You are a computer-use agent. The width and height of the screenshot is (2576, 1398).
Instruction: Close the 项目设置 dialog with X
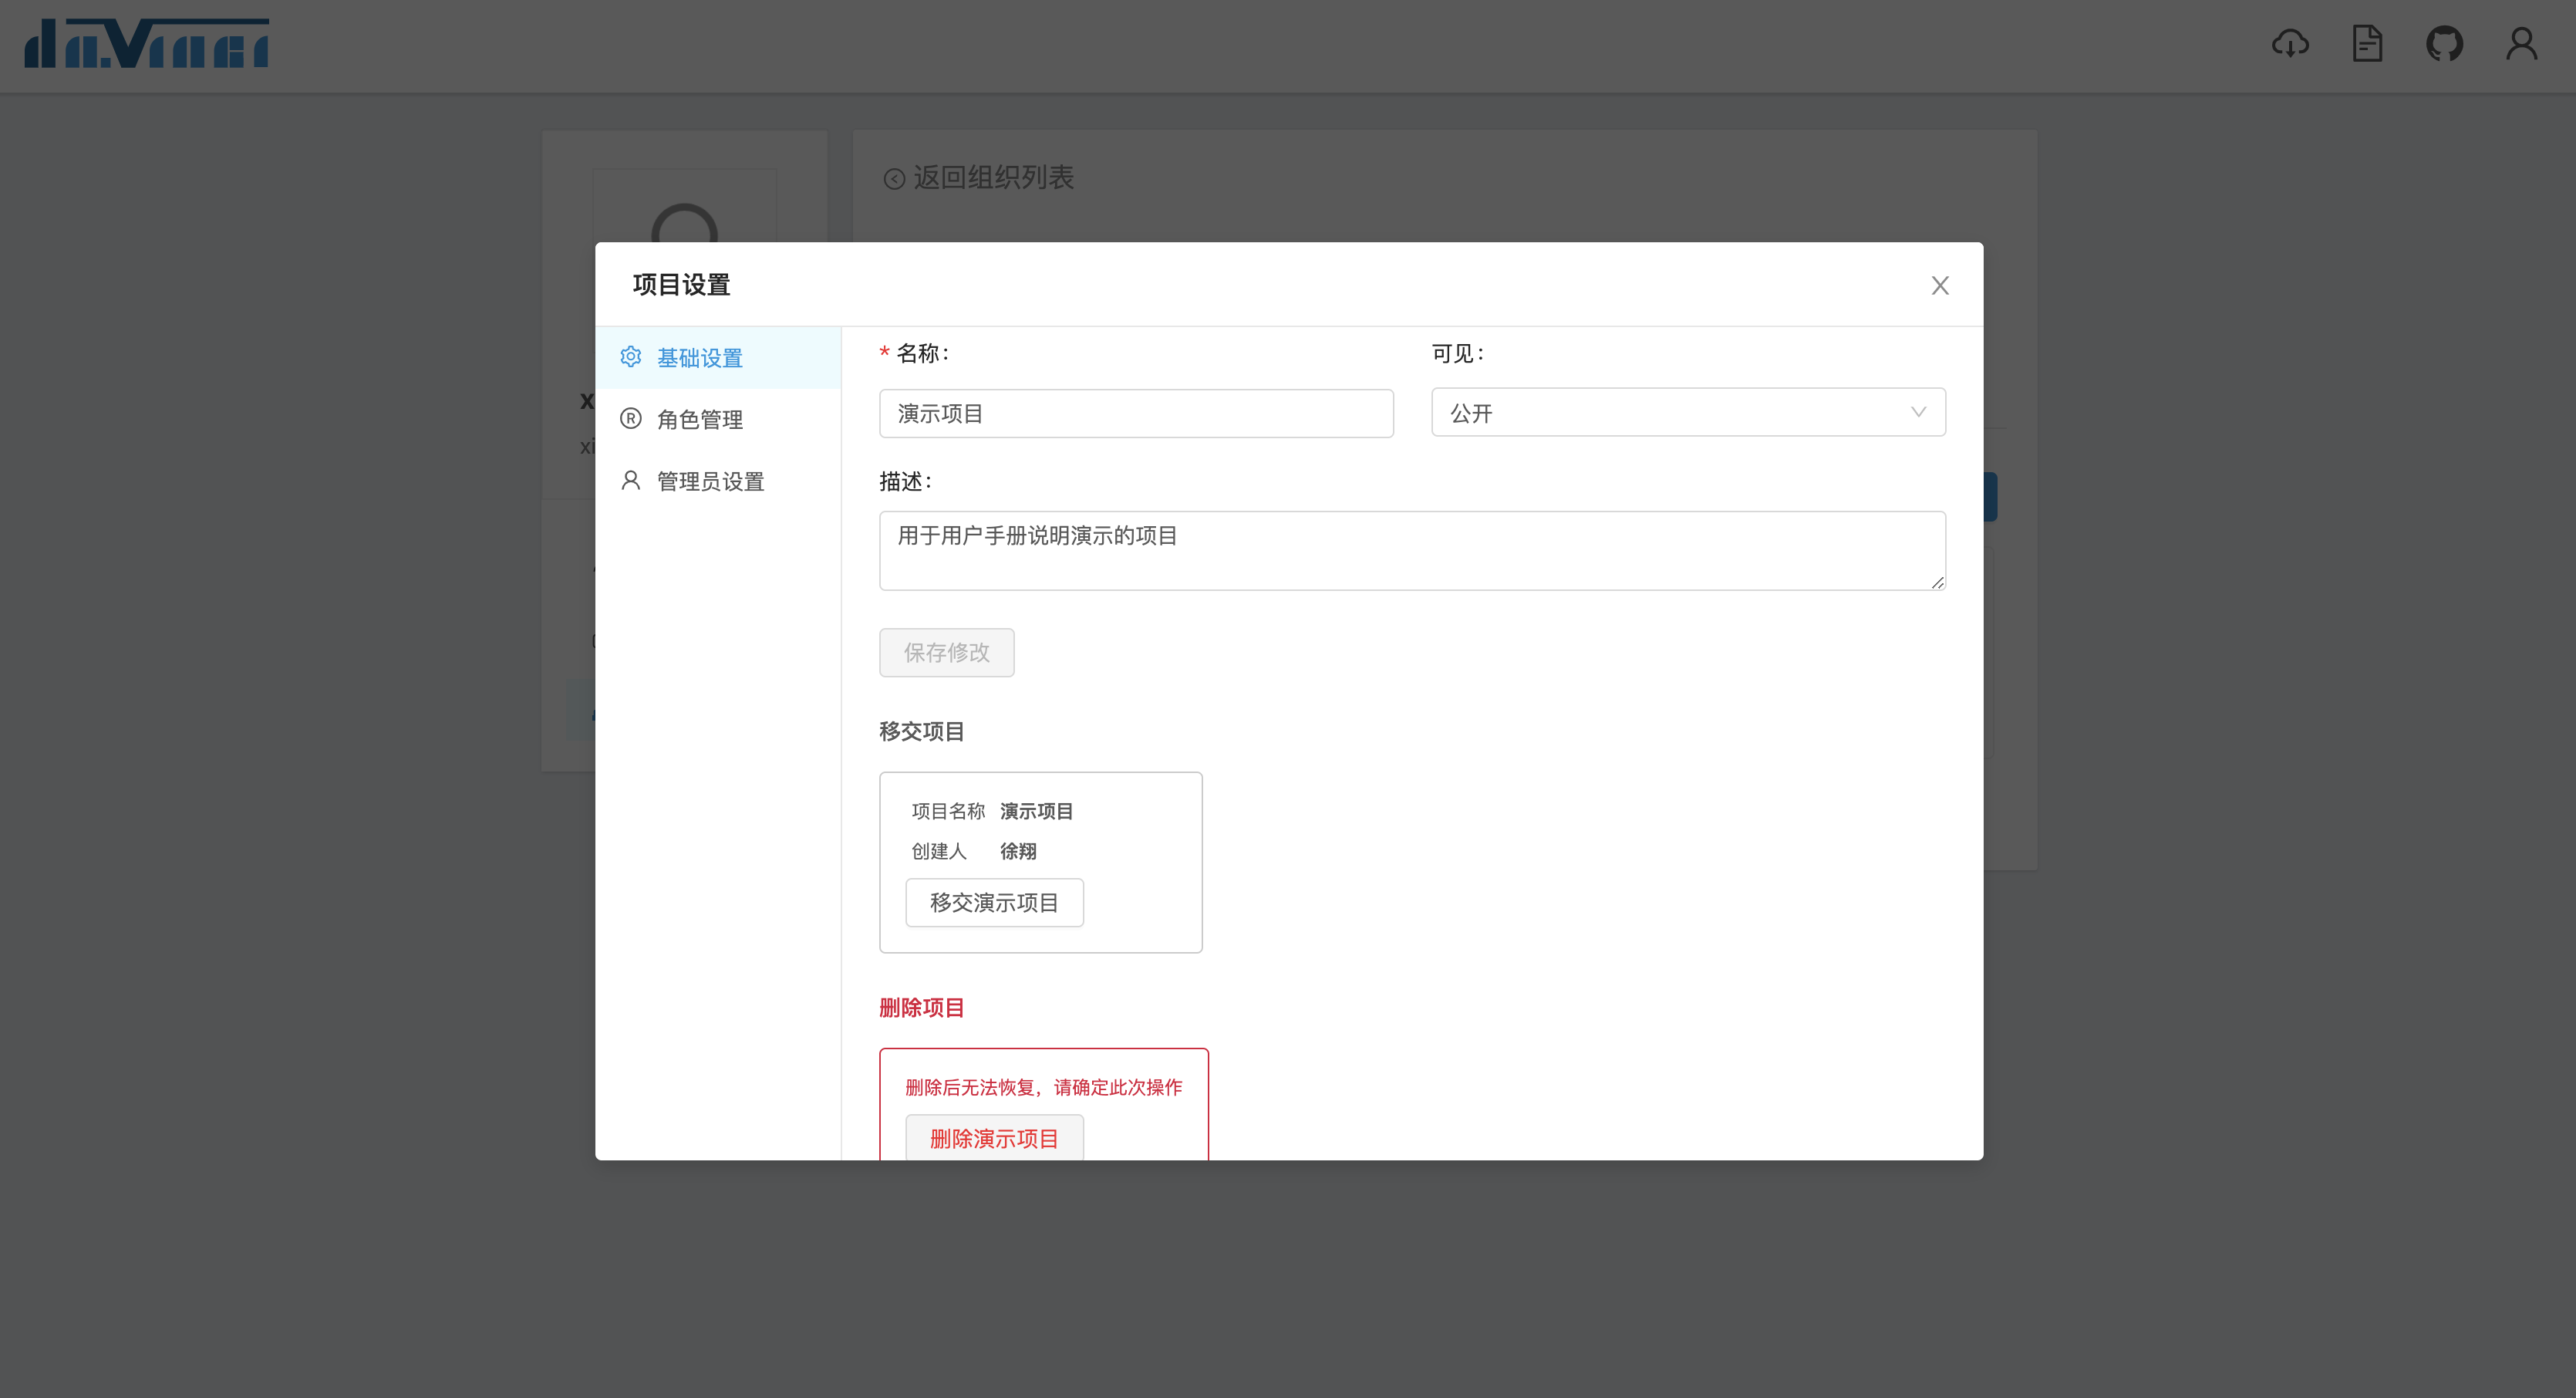coord(1940,286)
